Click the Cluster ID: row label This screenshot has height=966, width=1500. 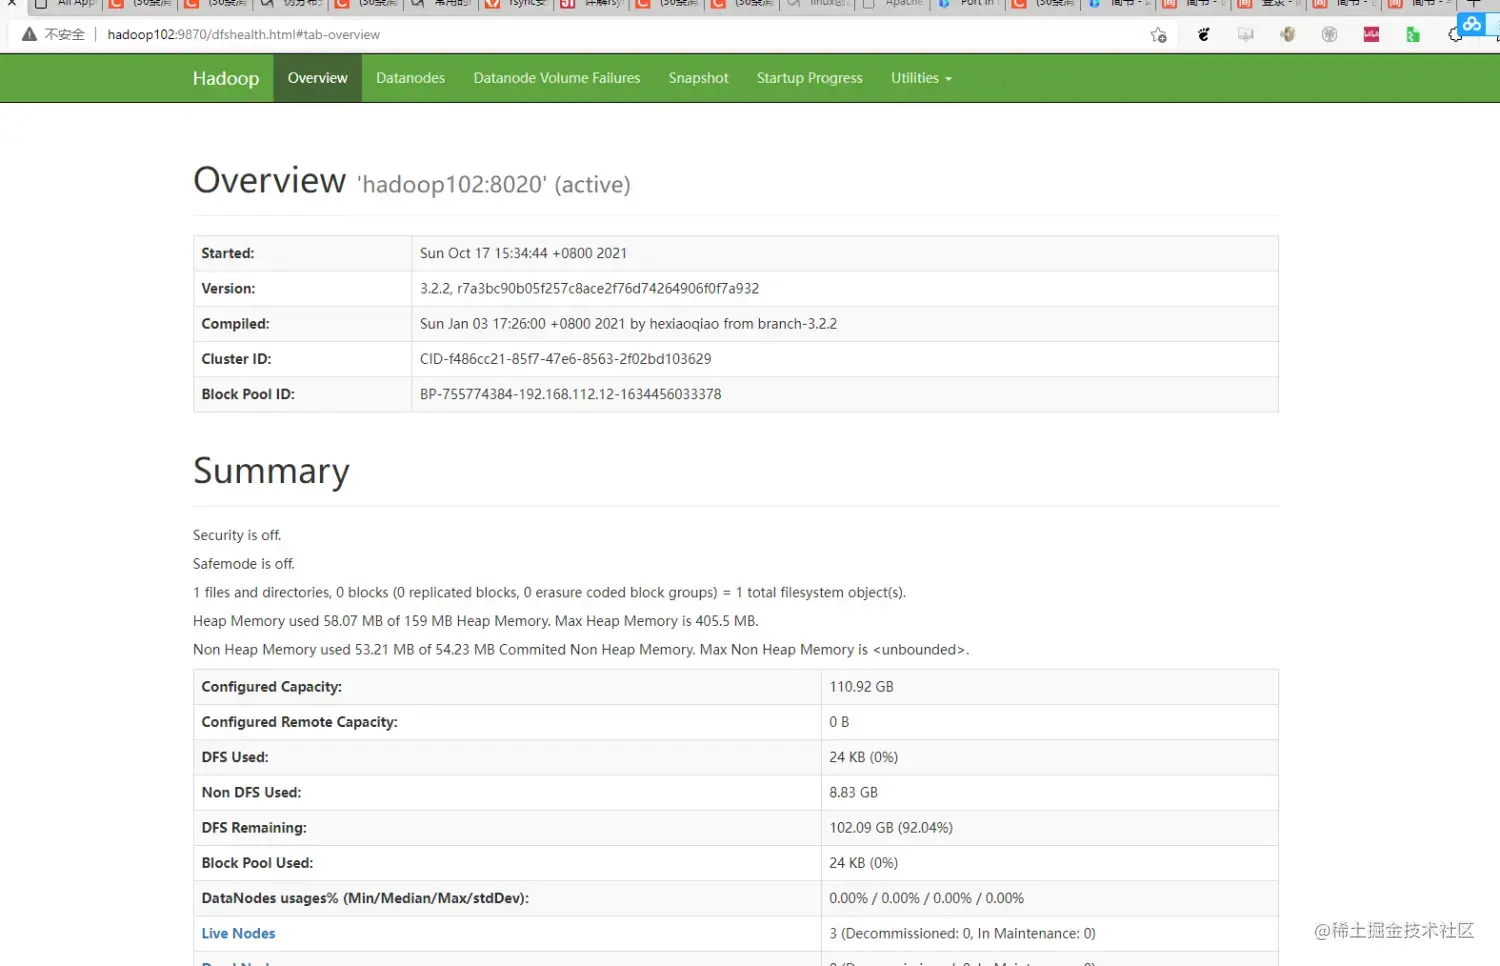pos(236,359)
